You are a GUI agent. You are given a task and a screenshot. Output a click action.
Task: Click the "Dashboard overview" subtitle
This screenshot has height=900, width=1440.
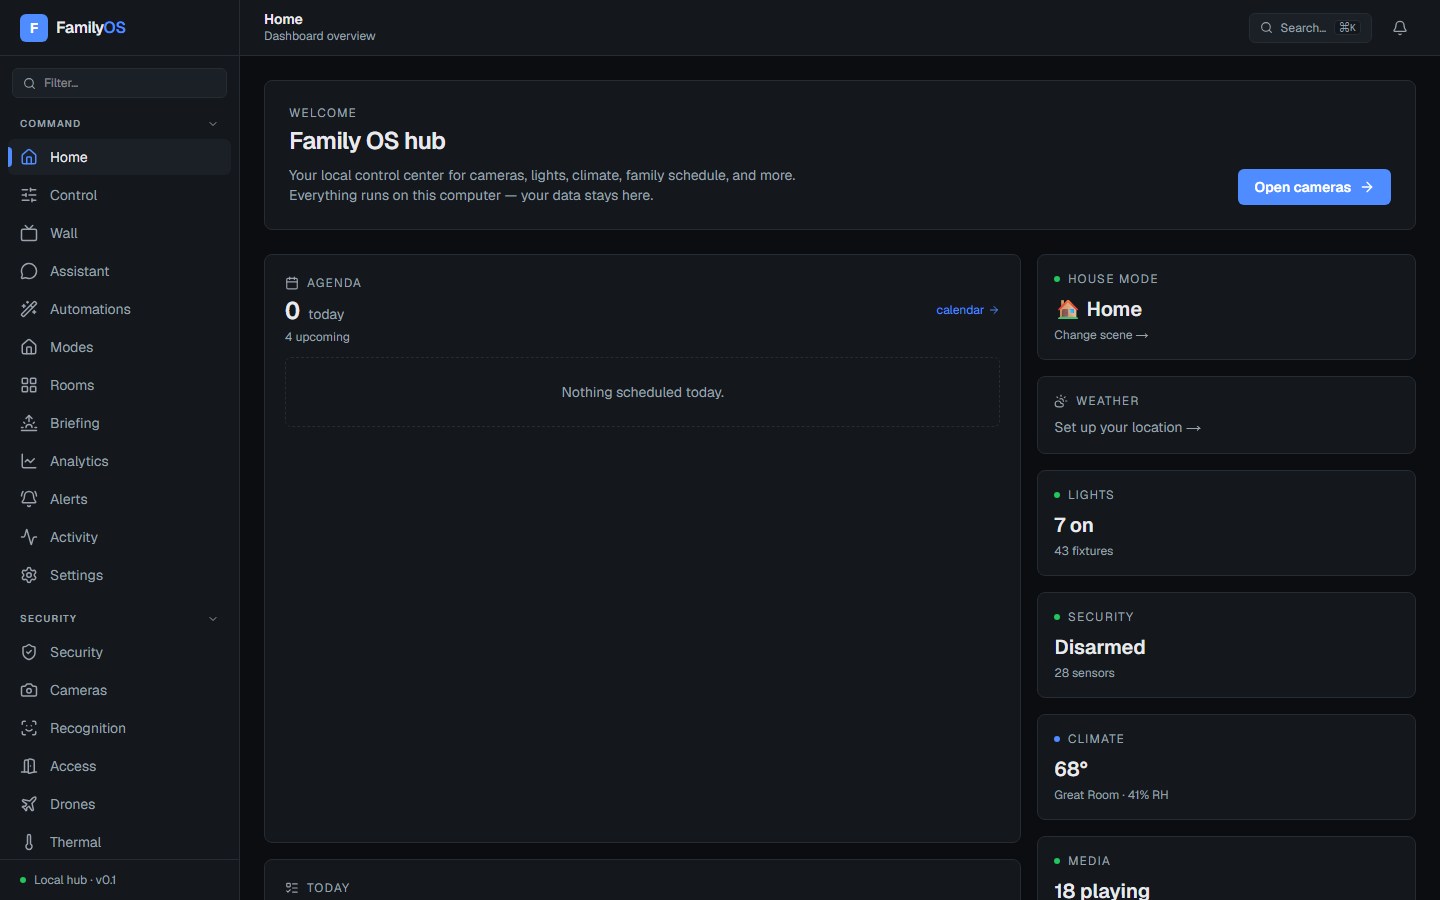320,36
